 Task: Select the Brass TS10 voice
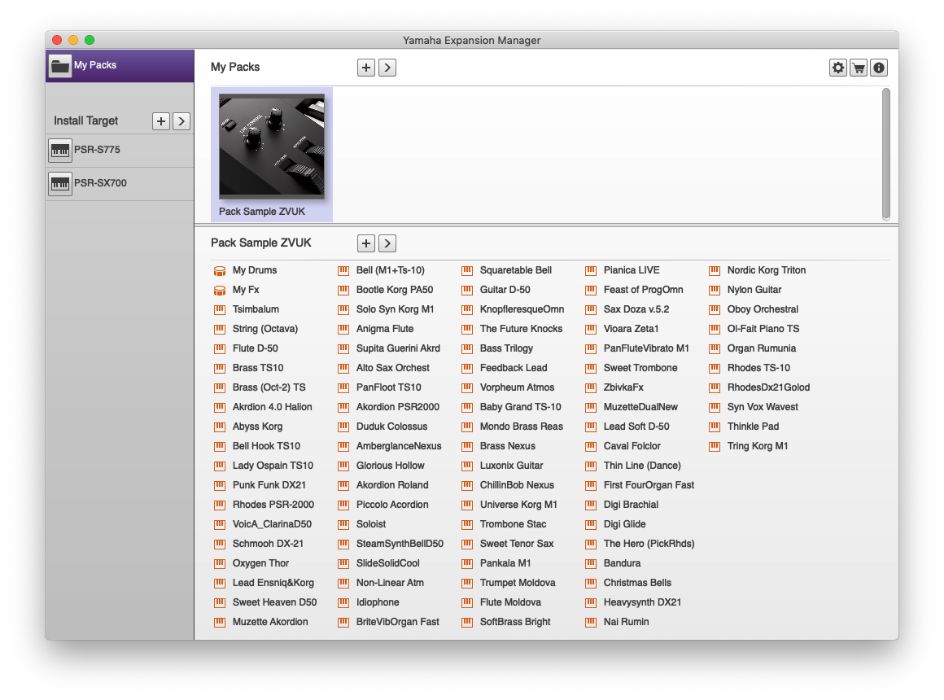point(258,368)
